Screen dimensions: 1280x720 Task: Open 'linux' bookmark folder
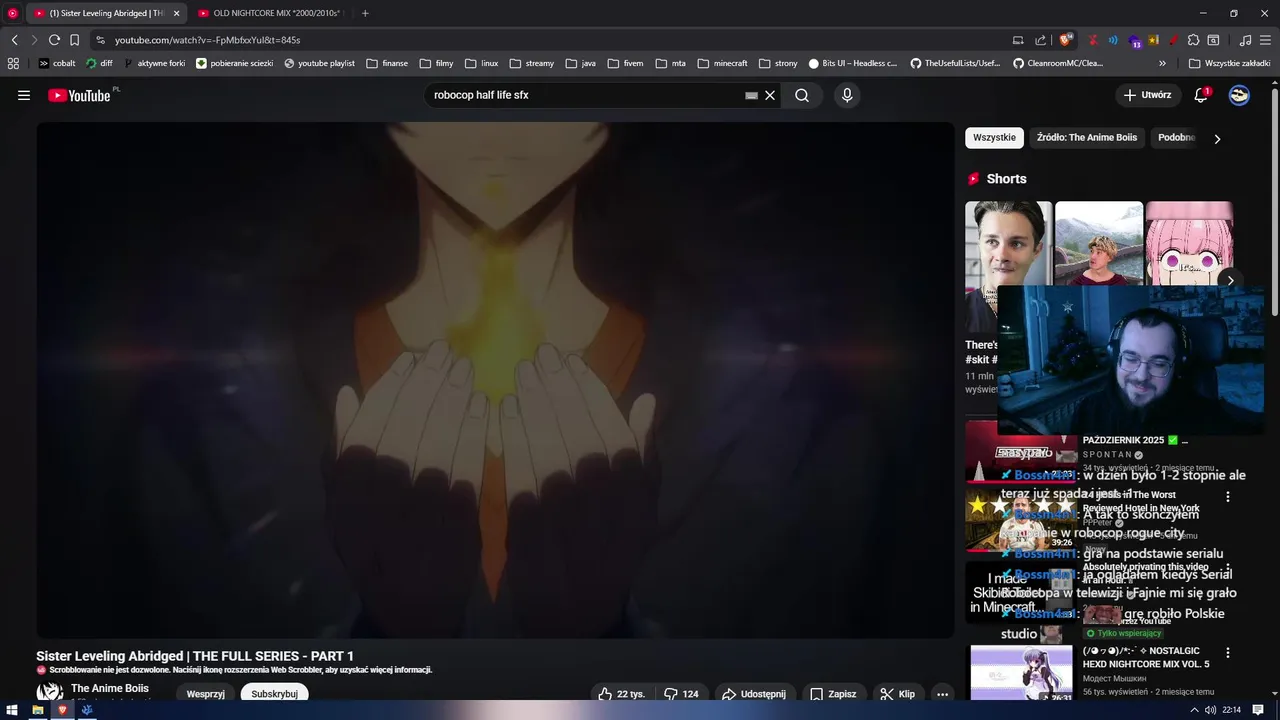click(x=480, y=63)
